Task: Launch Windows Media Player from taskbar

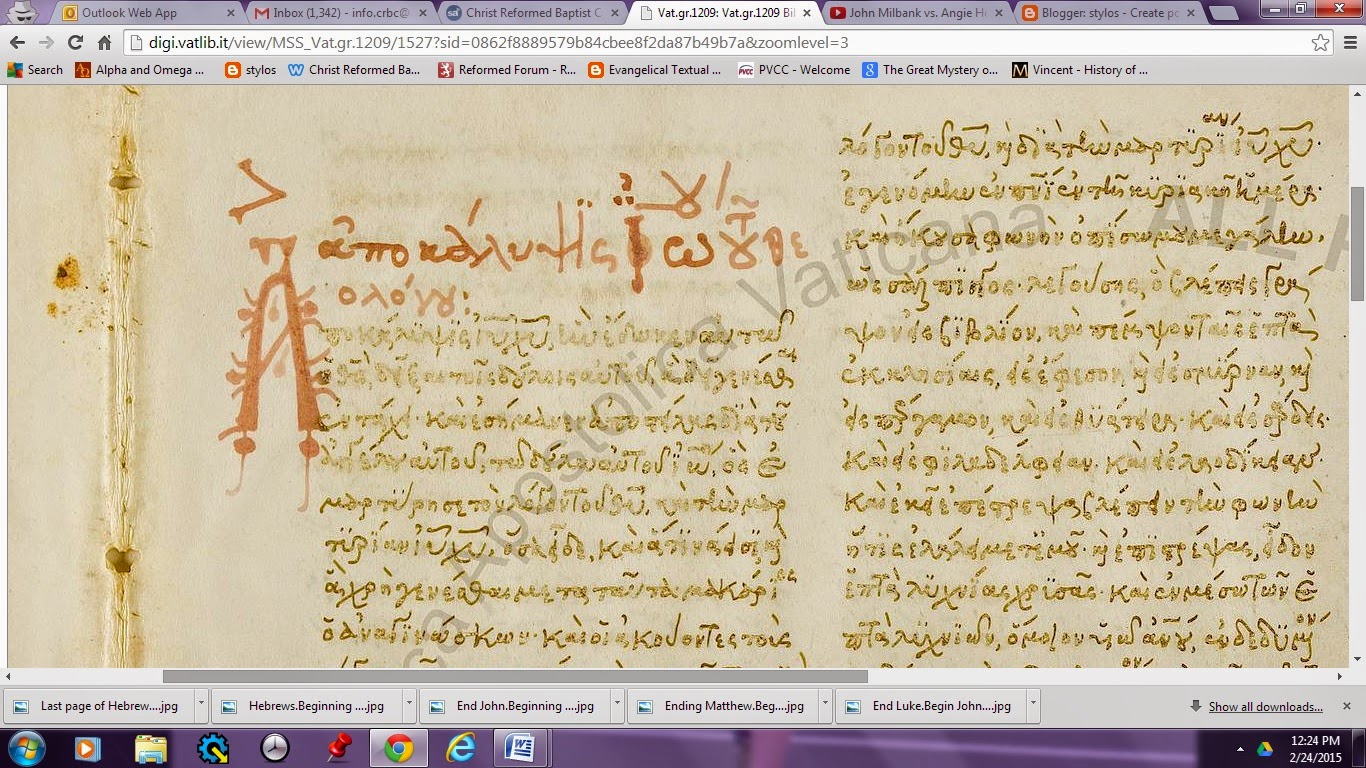Action: click(x=88, y=748)
